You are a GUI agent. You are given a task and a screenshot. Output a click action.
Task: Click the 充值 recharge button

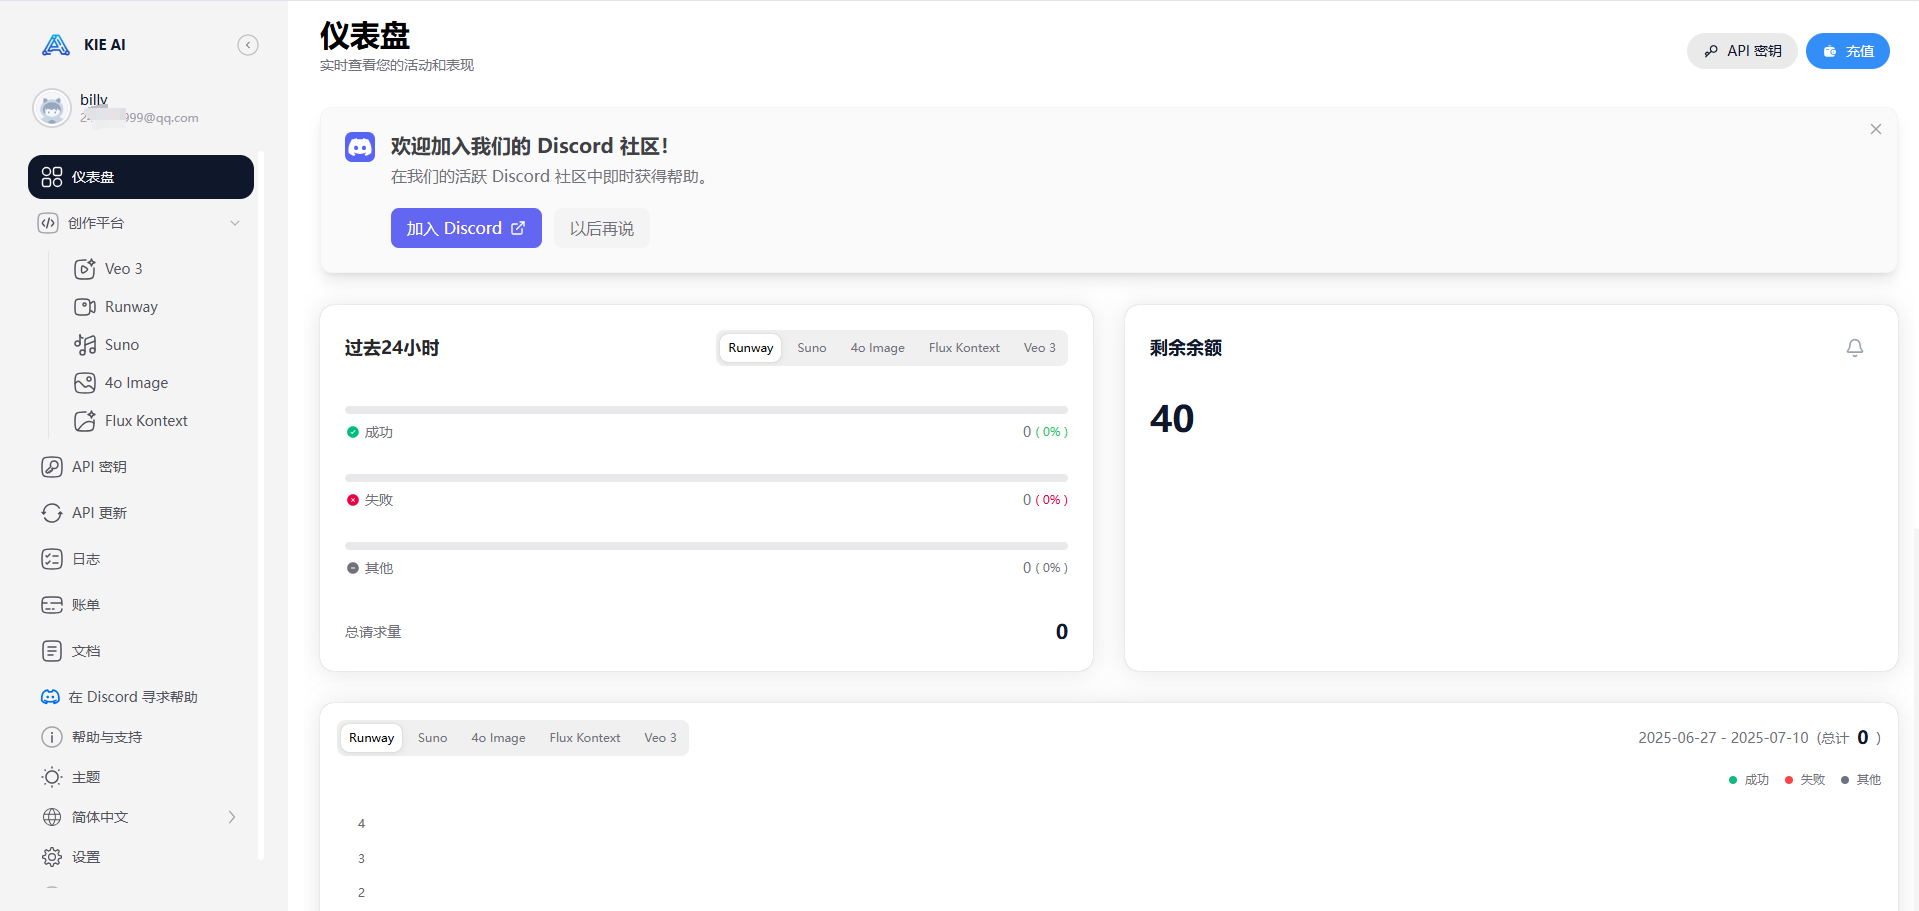[1847, 51]
